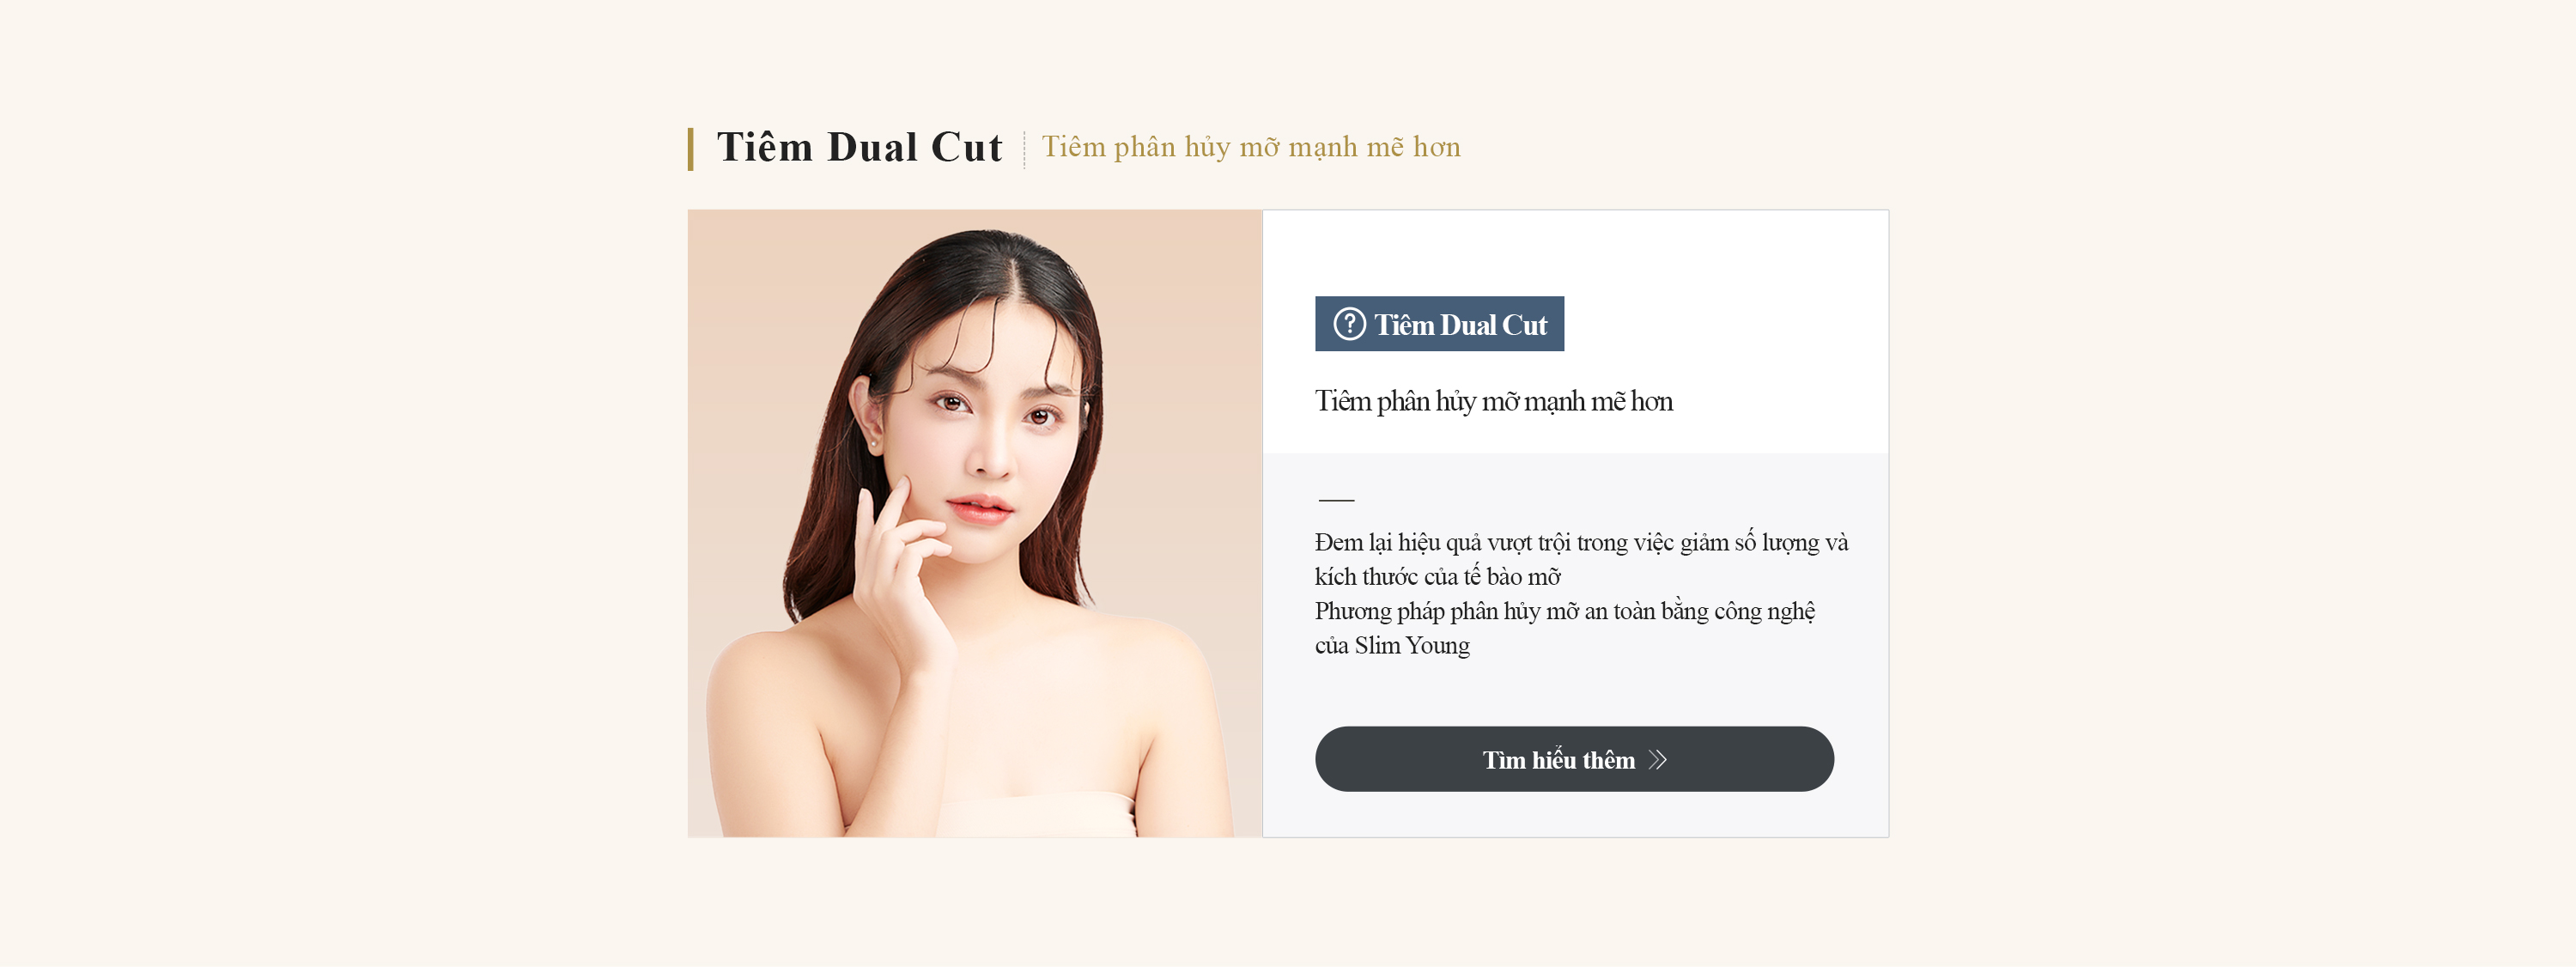2576x967 pixels.
Task: Click the bold Tiêm Dual Cut page heading
Action: click(x=859, y=147)
